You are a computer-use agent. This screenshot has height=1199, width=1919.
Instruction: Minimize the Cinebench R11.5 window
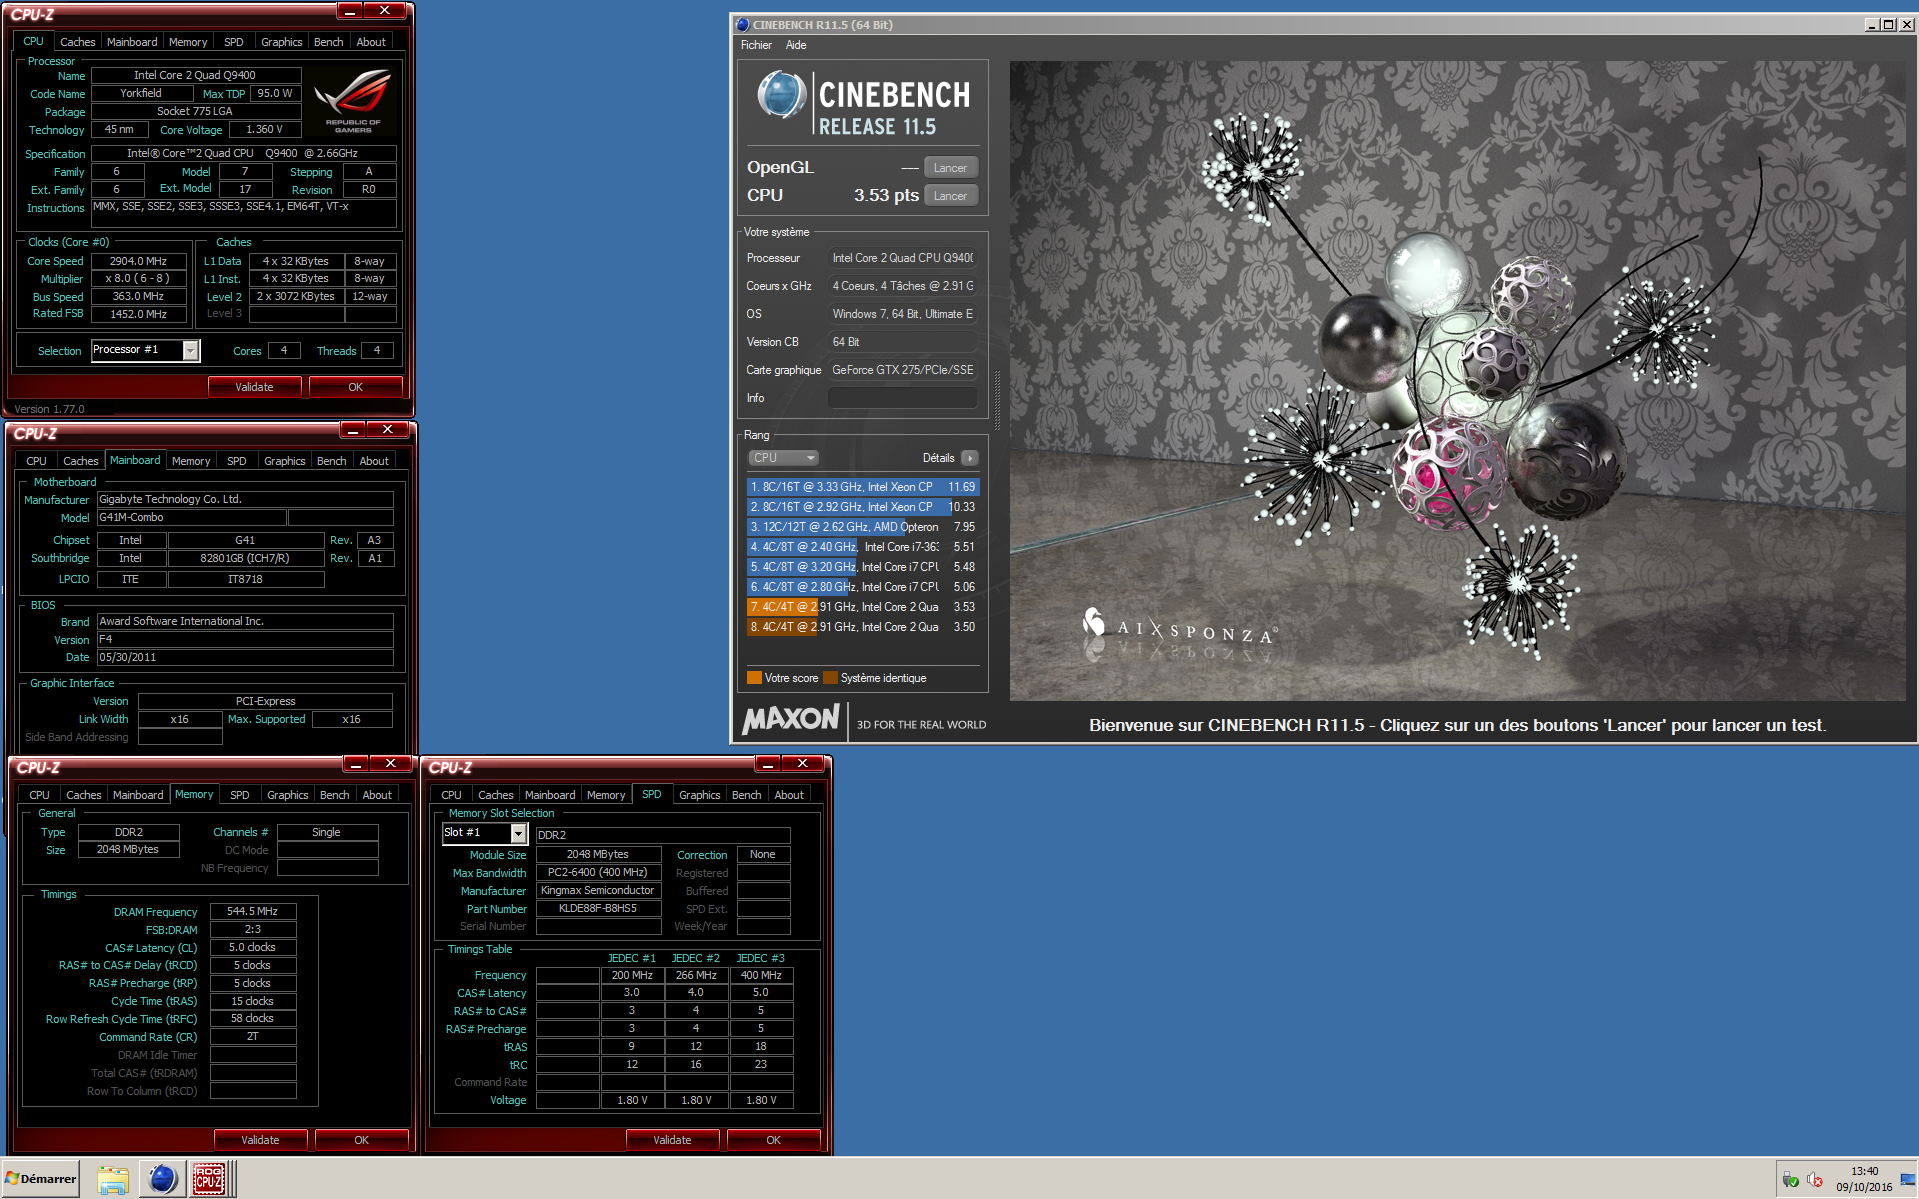coord(1871,25)
